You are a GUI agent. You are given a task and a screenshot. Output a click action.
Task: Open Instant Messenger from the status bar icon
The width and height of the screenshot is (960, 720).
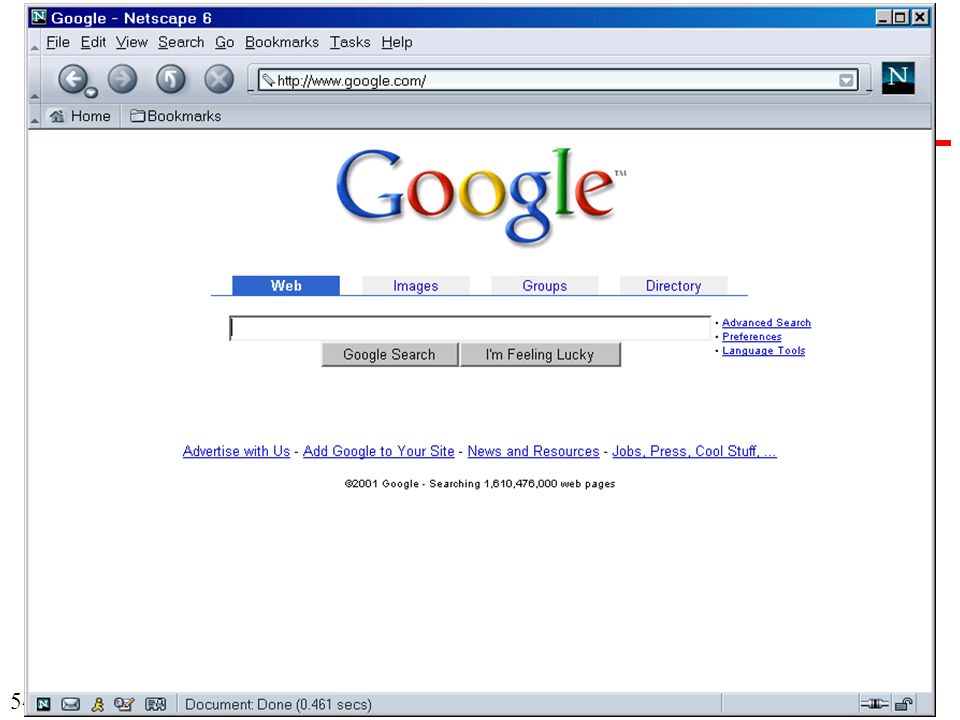pos(98,704)
